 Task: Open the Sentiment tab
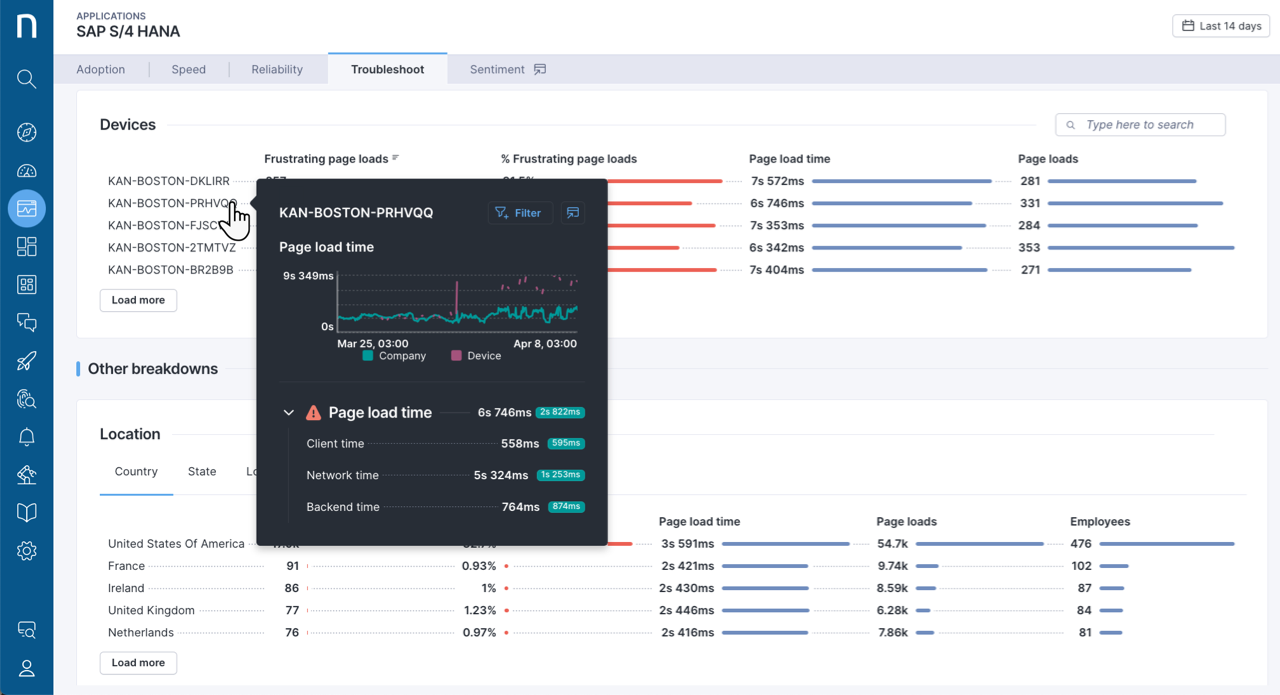(x=497, y=69)
